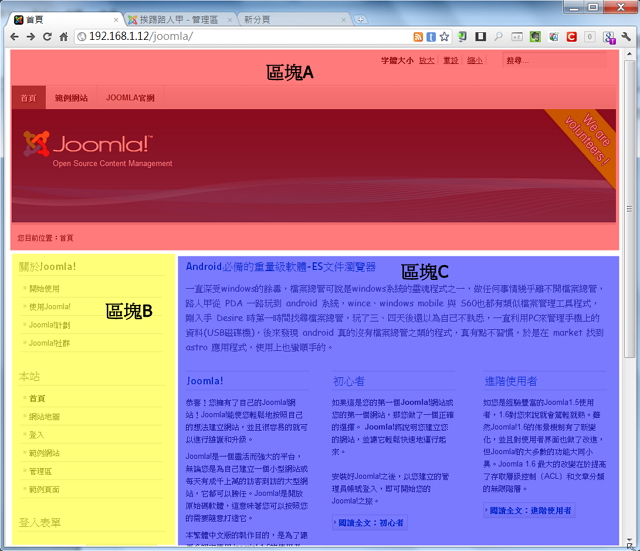Close the 新分頁 tab
This screenshot has height=551, width=640.
[x=344, y=20]
